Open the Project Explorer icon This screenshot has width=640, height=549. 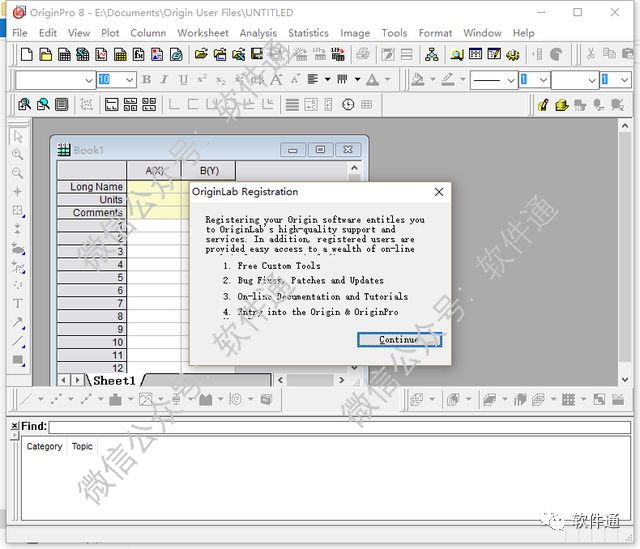[431, 54]
